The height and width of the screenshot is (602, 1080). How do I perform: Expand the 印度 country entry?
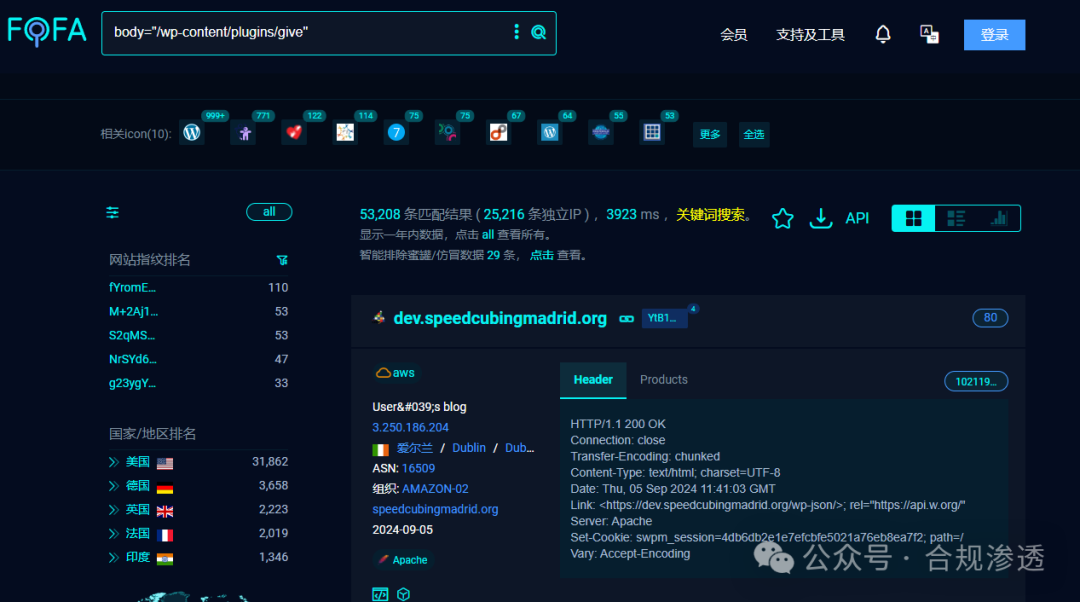(x=114, y=557)
